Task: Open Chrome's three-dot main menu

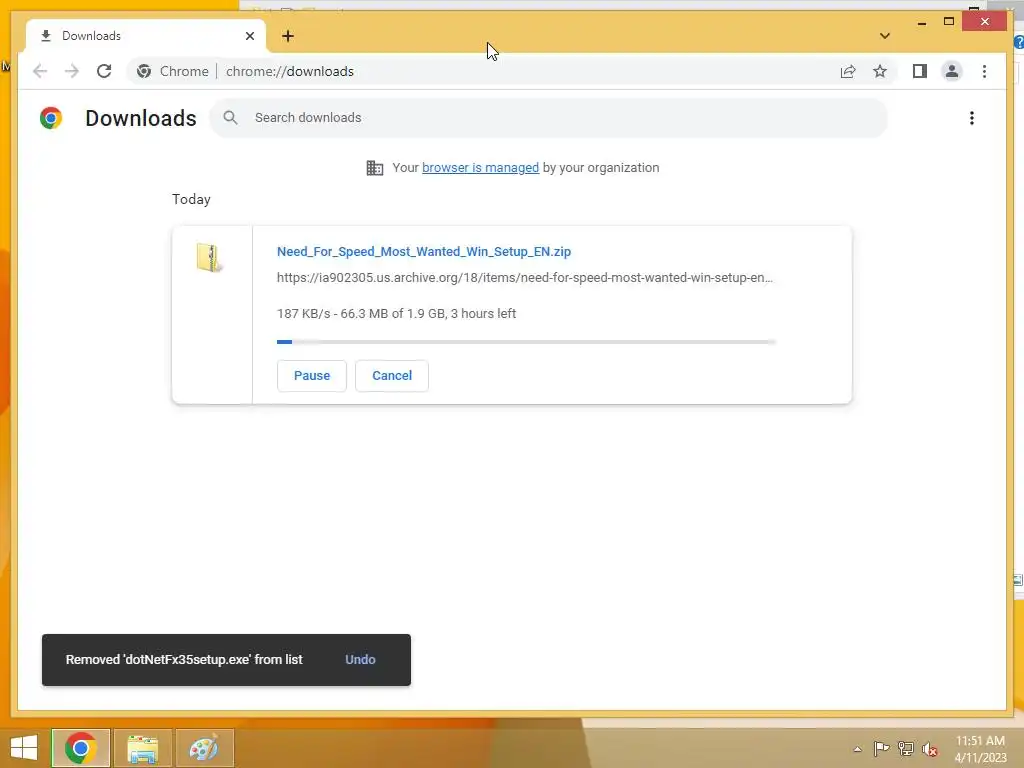Action: tap(984, 71)
